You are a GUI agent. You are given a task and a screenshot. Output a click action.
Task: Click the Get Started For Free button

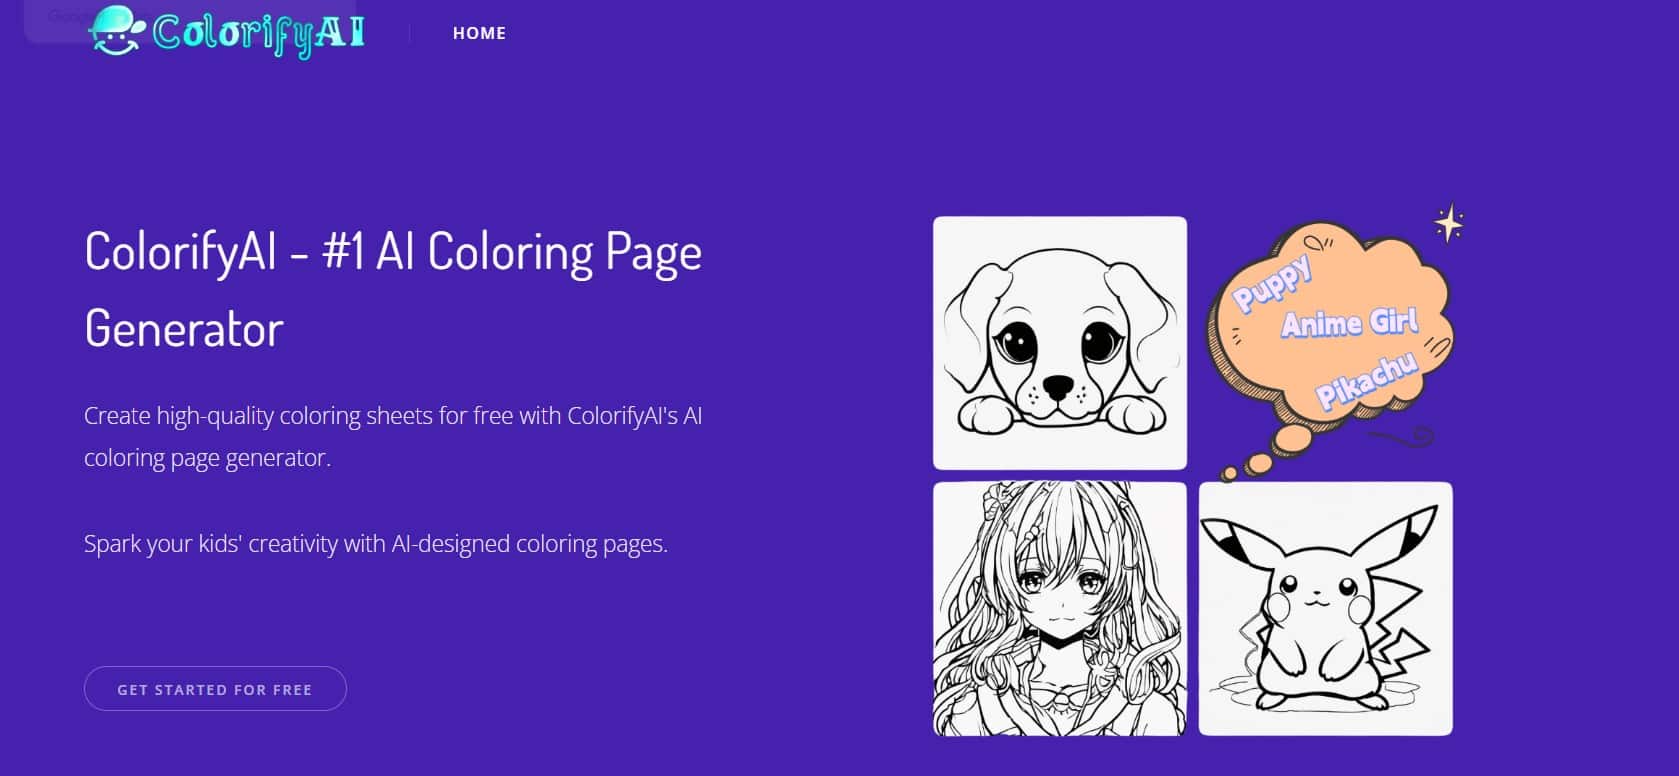pyautogui.click(x=215, y=689)
